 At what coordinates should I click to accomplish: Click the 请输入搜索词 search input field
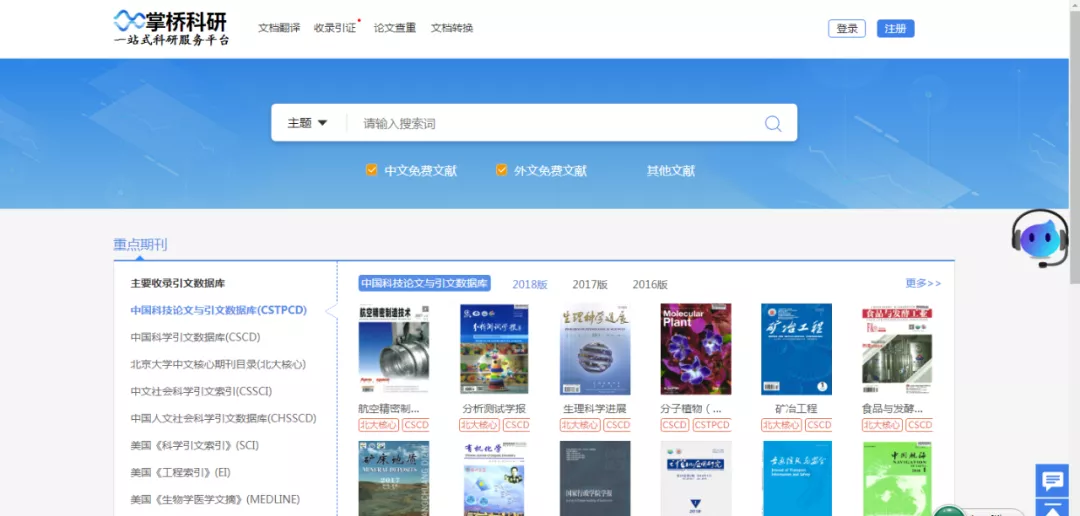550,123
